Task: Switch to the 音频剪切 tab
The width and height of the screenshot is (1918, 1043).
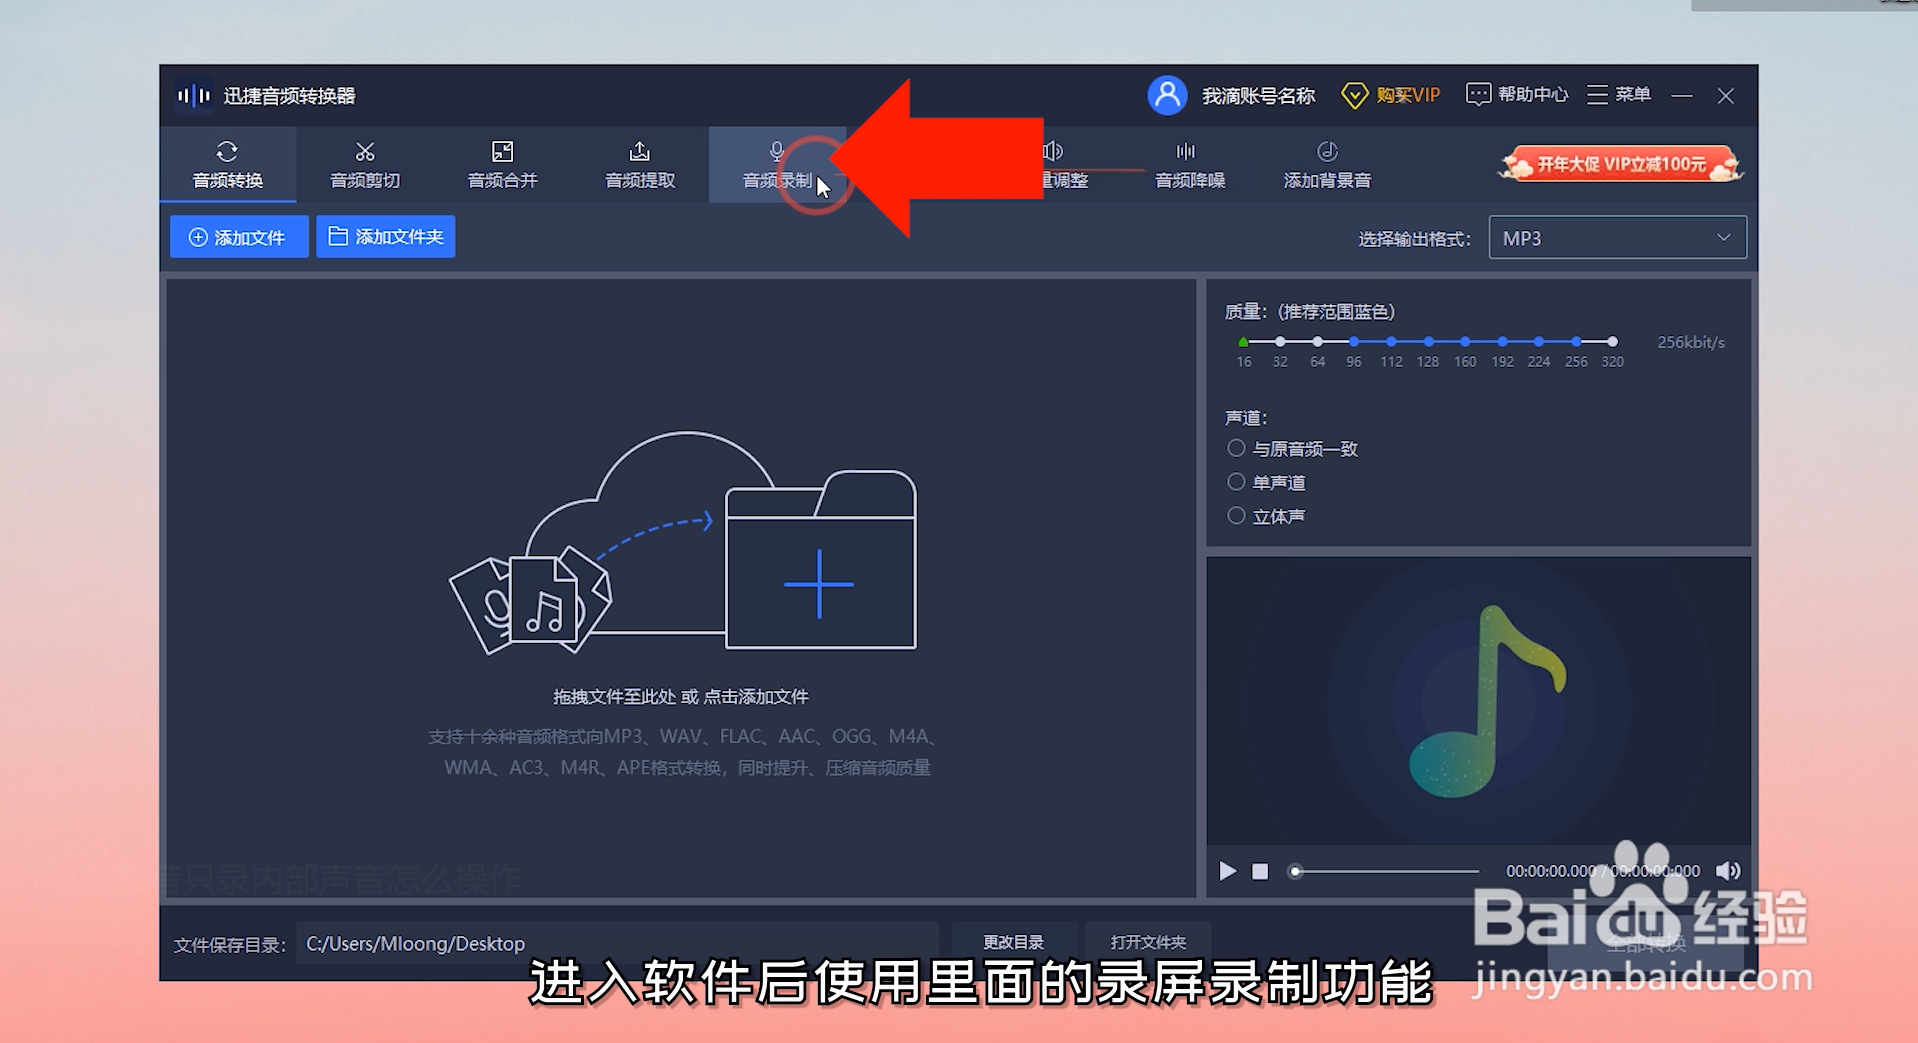Action: (365, 164)
